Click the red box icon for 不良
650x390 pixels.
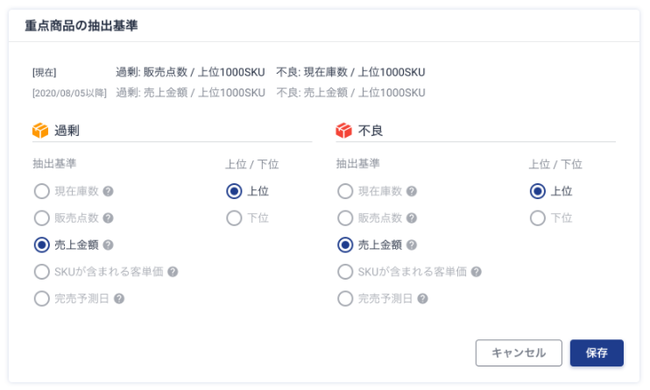coord(344,131)
